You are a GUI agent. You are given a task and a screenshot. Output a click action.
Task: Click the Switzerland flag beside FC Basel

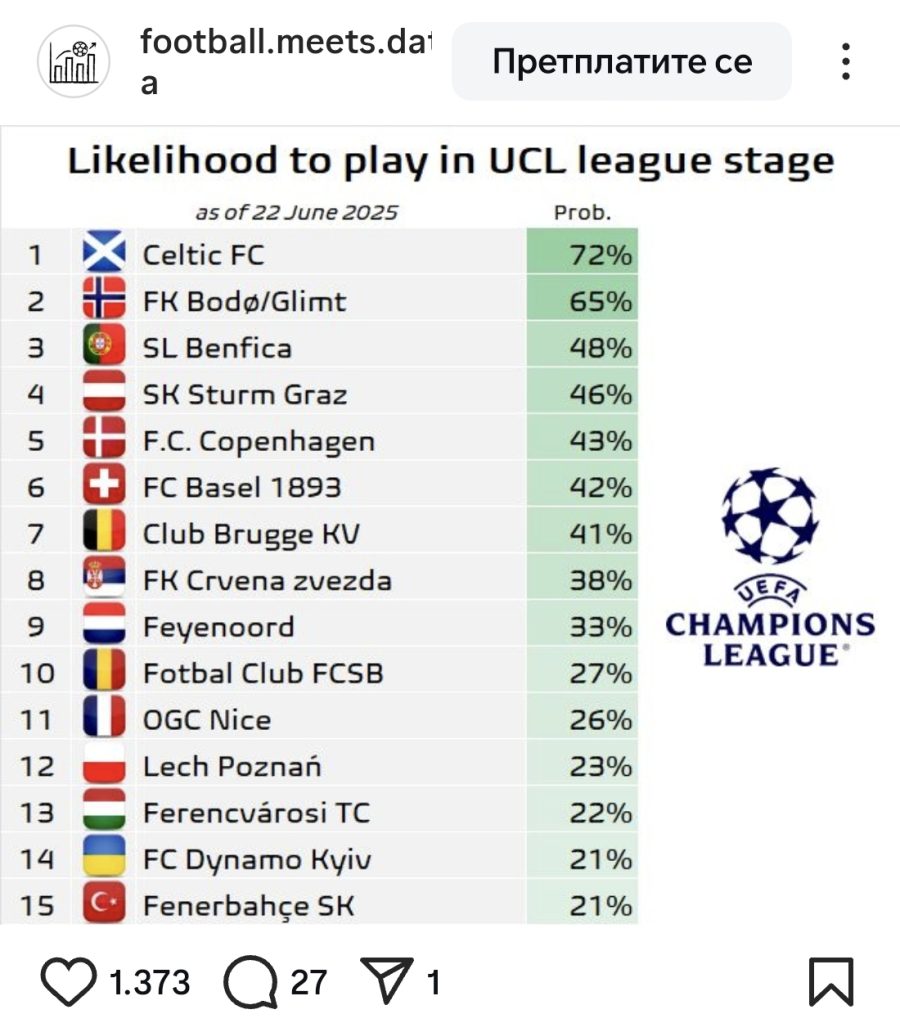click(x=104, y=484)
